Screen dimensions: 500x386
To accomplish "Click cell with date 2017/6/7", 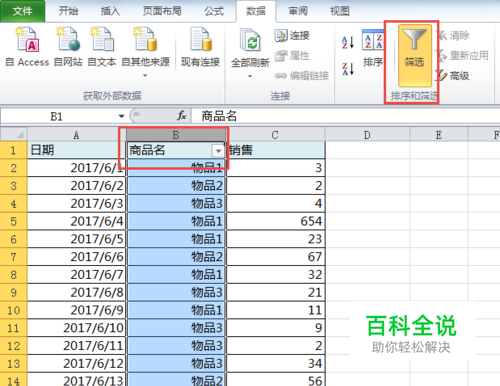I will (x=76, y=275).
